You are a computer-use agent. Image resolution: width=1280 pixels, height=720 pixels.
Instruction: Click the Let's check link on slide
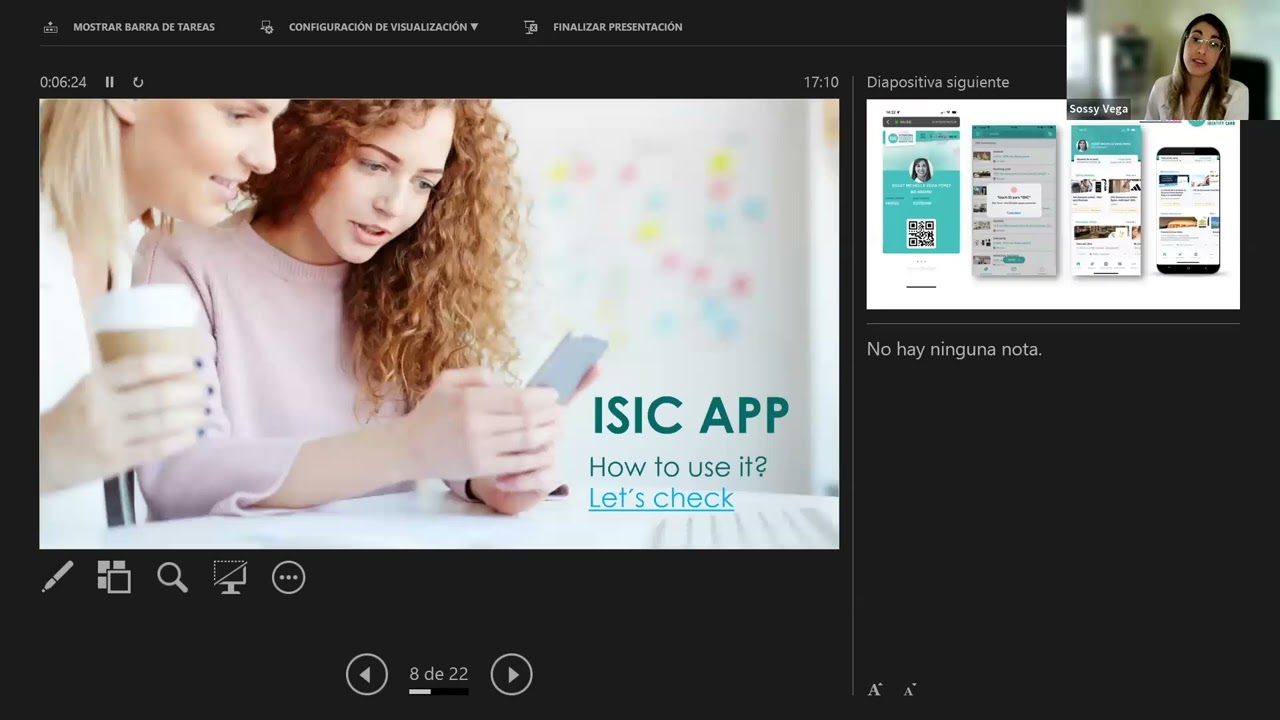tap(661, 498)
